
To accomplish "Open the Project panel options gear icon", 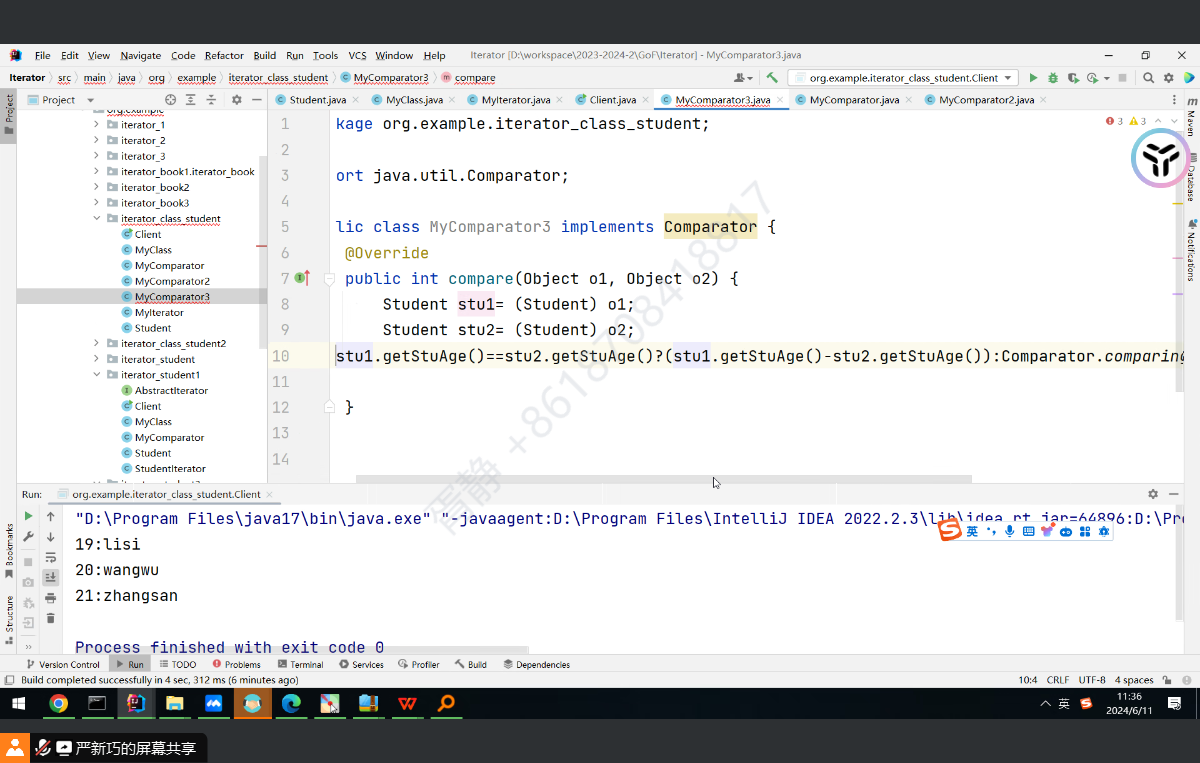I will [236, 100].
